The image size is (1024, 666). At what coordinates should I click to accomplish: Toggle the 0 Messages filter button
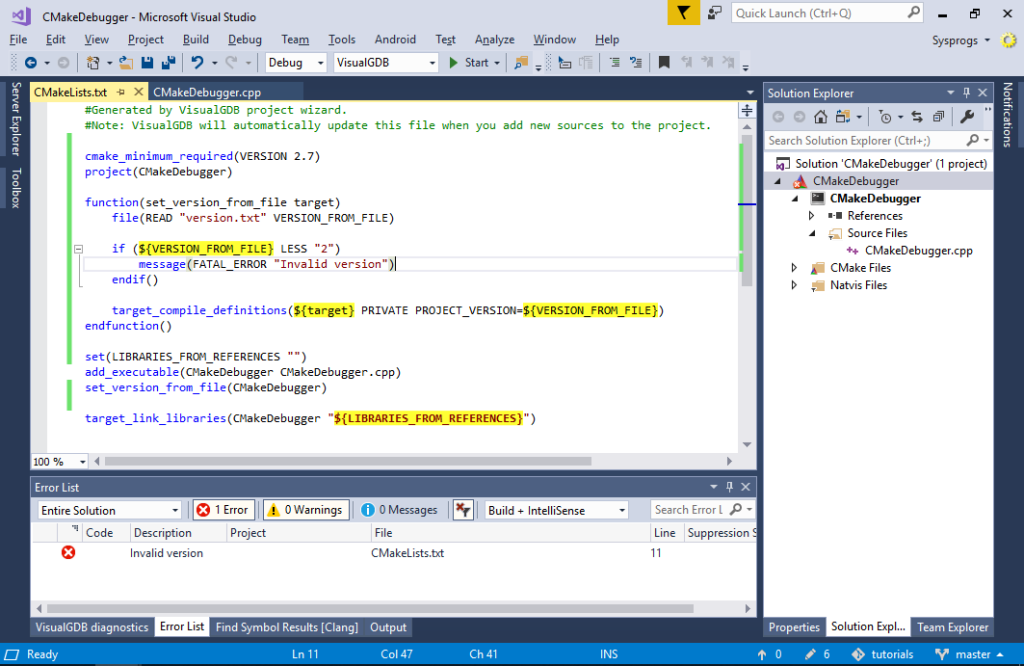(400, 510)
